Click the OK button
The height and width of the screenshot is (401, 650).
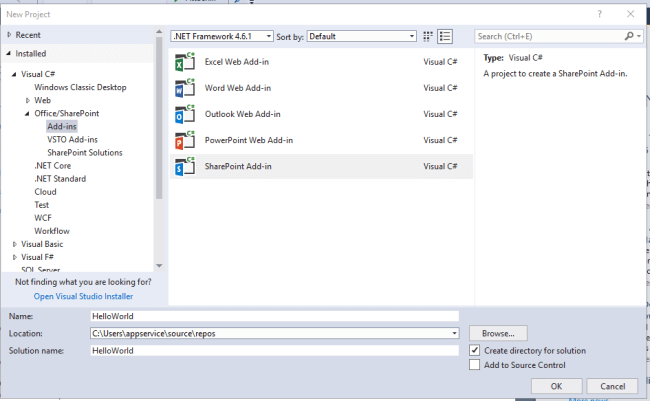point(556,386)
